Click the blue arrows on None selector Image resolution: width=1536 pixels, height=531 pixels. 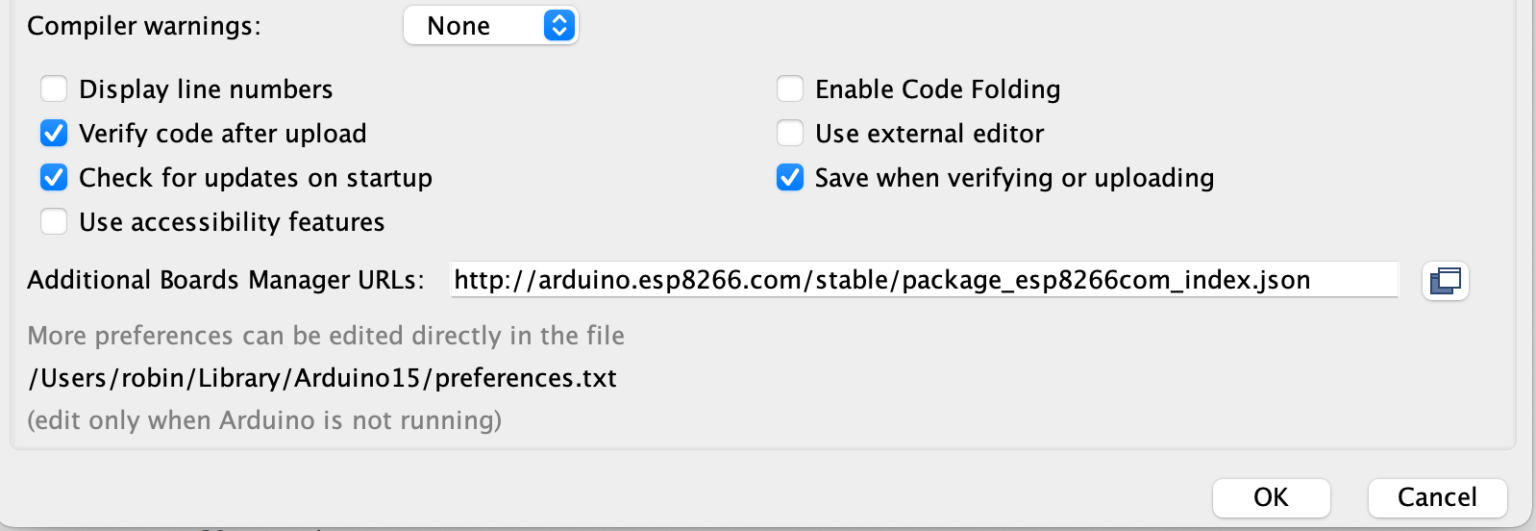(558, 26)
